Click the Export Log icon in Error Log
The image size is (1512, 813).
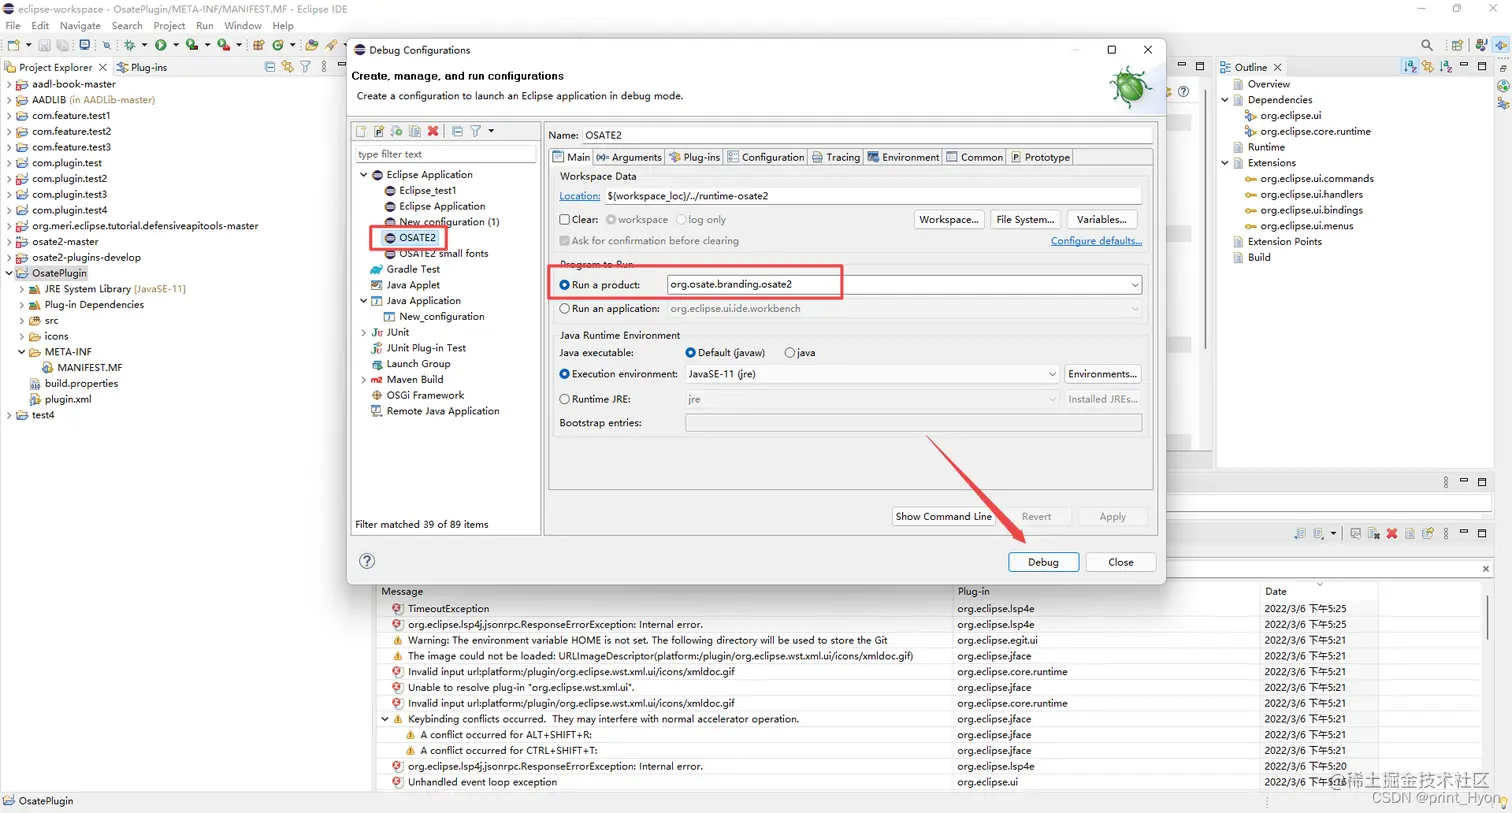pos(1299,534)
